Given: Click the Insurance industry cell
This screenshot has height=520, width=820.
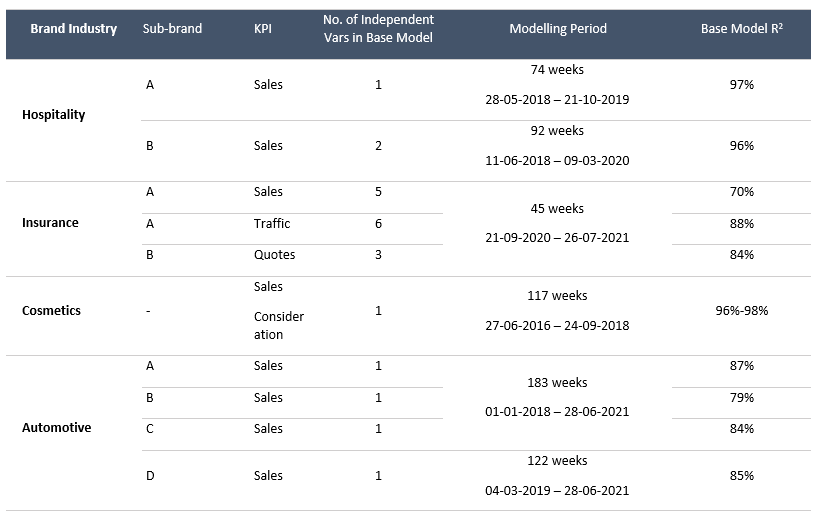Looking at the screenshot, I should click(x=50, y=223).
